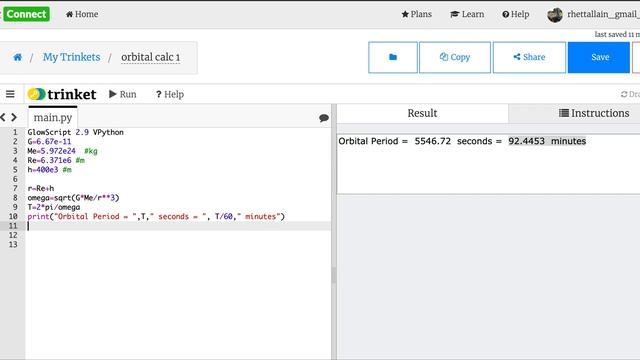The height and width of the screenshot is (360, 640).
Task: Copy this trinket
Action: click(455, 57)
